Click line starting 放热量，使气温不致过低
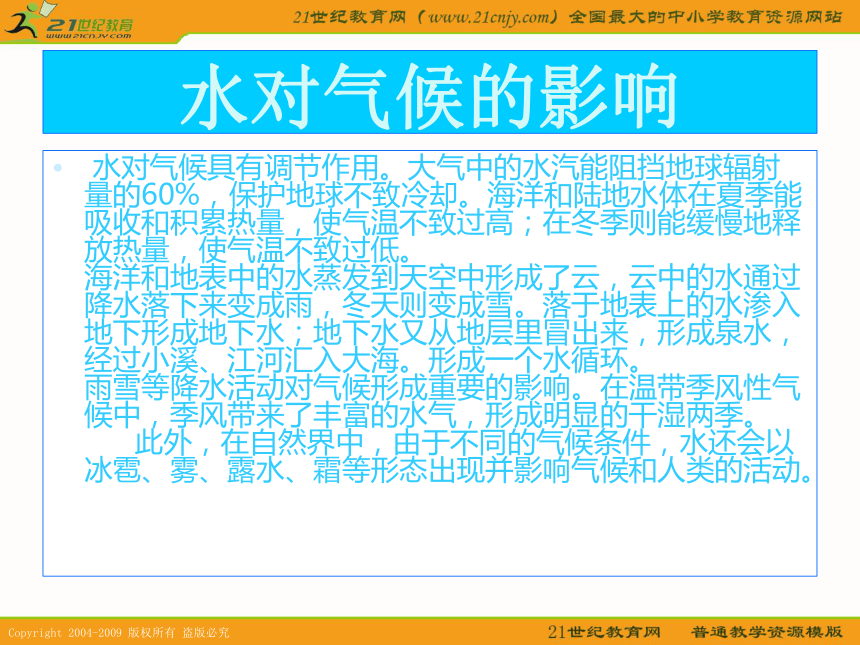 click(x=248, y=250)
